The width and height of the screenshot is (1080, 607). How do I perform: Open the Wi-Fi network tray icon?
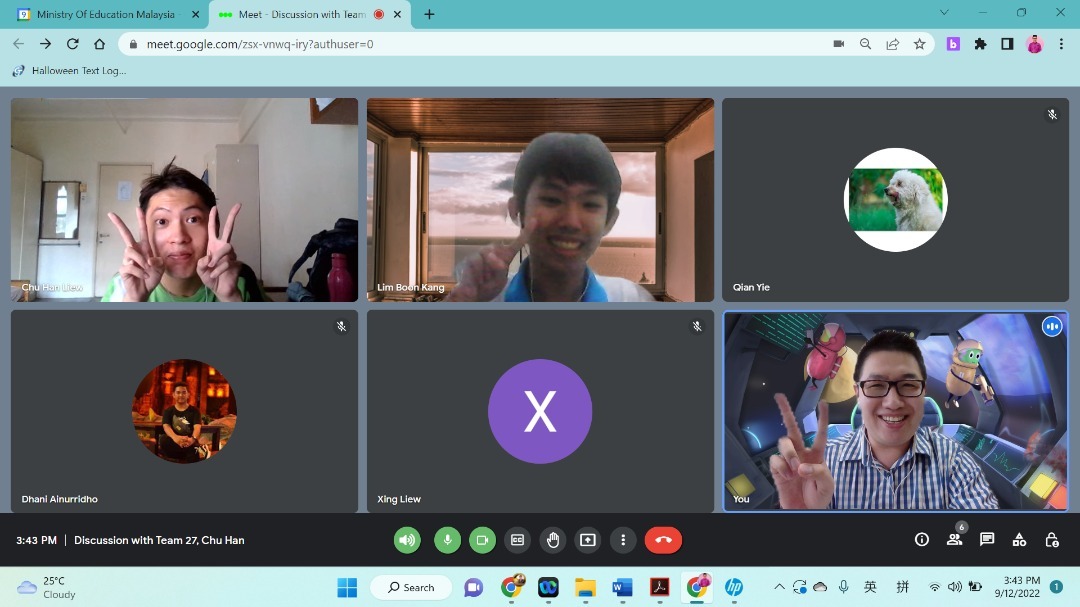(935, 587)
